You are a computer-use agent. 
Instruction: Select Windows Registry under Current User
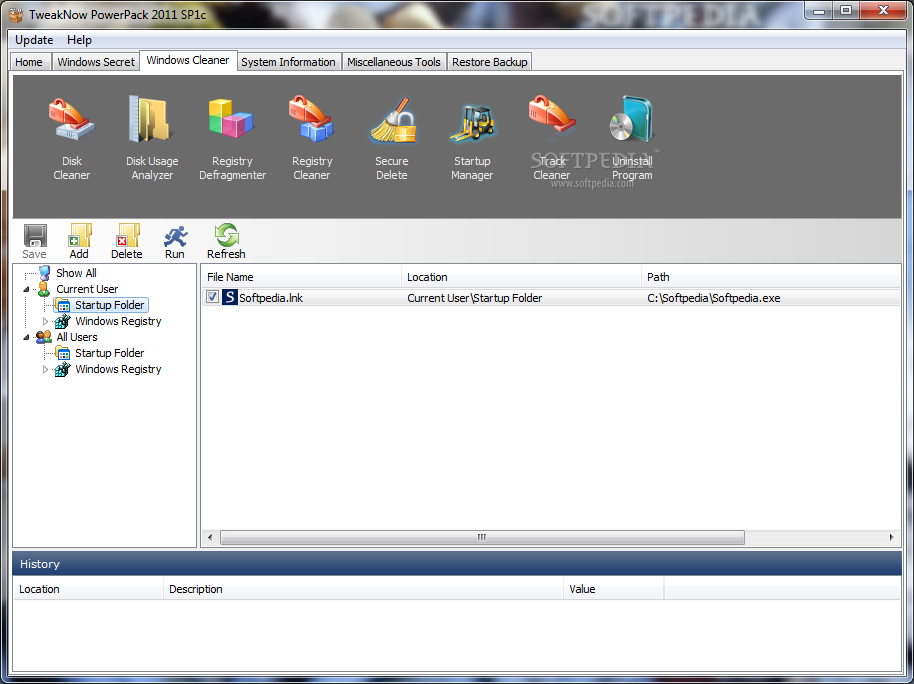click(x=118, y=321)
